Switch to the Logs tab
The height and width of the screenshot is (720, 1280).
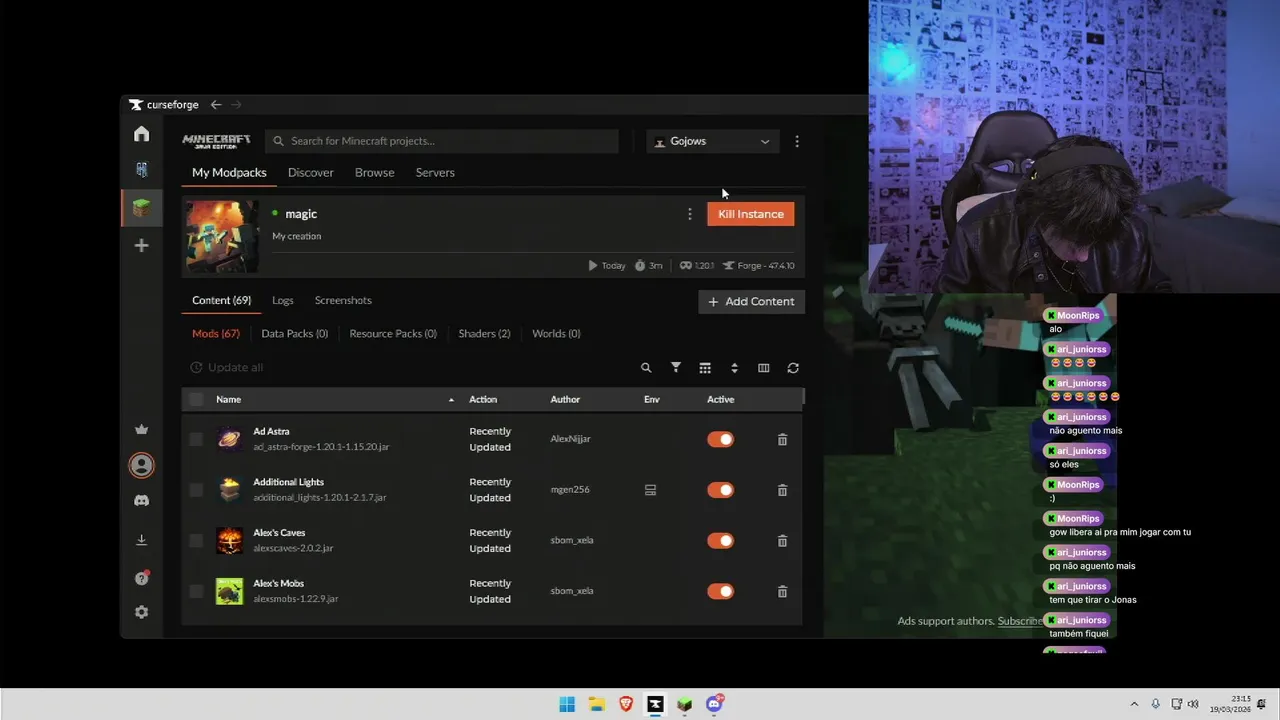point(283,300)
